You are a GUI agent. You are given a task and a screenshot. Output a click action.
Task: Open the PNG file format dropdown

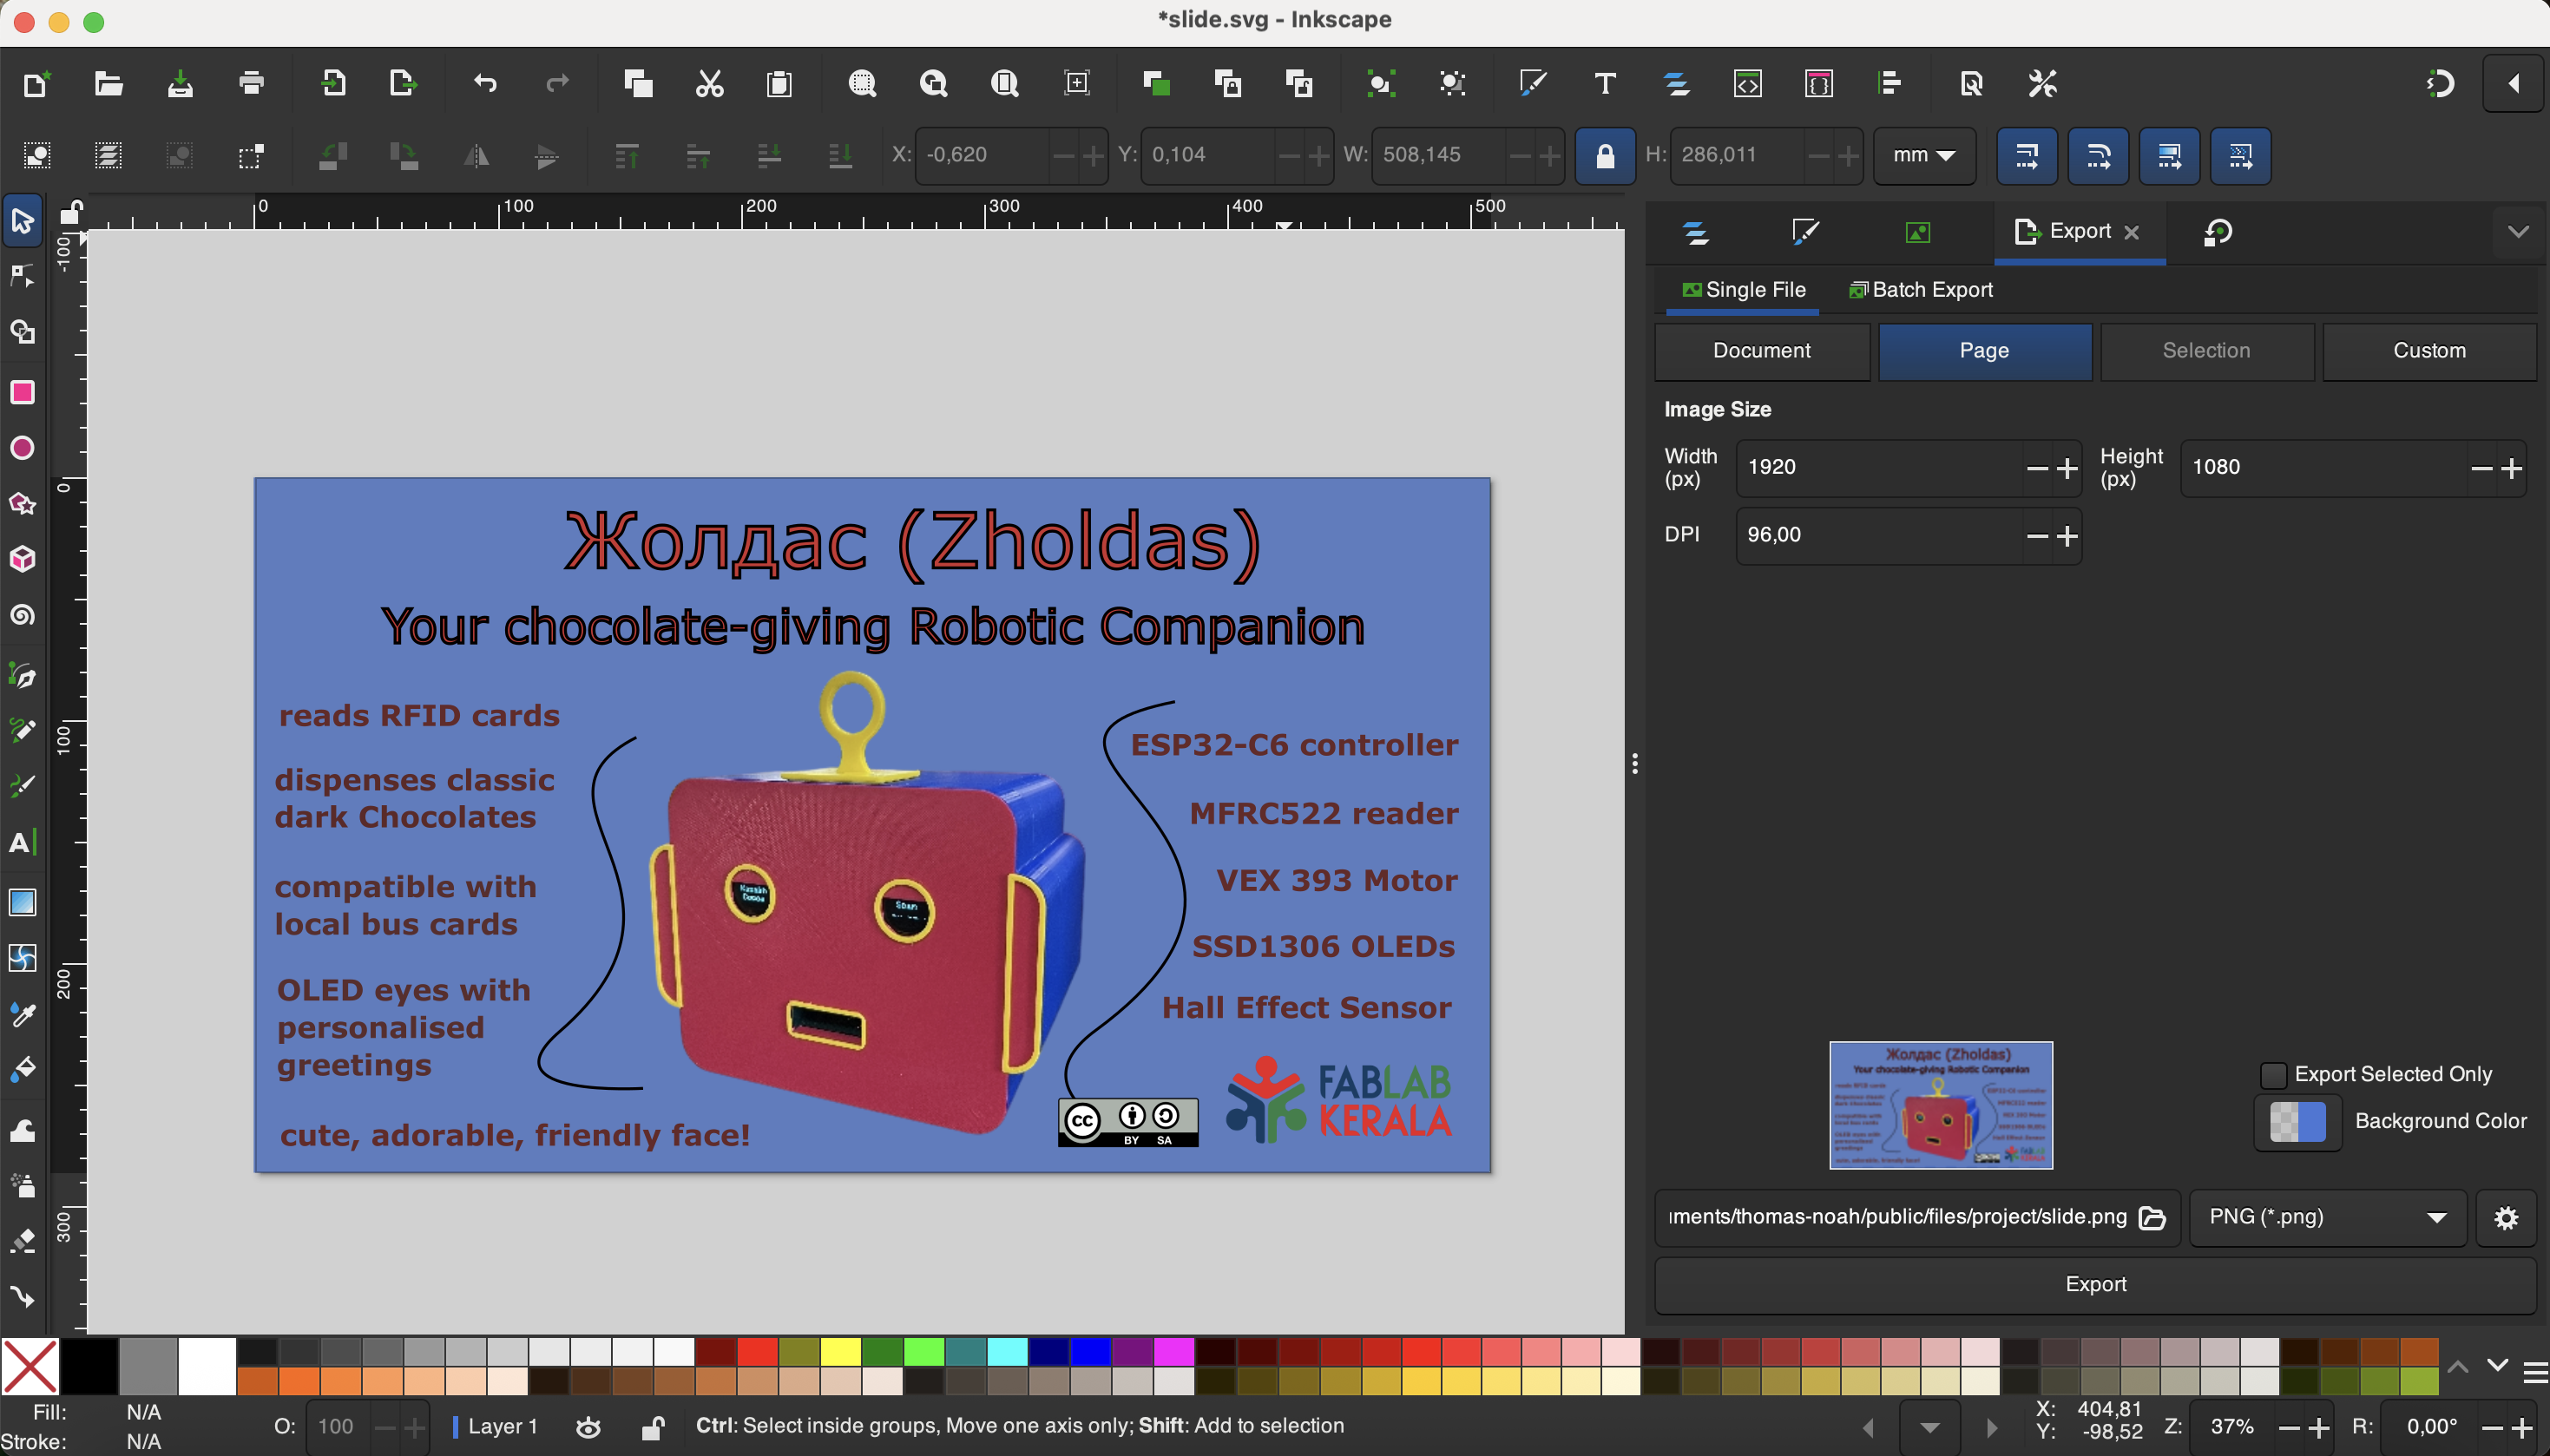[x=2326, y=1217]
